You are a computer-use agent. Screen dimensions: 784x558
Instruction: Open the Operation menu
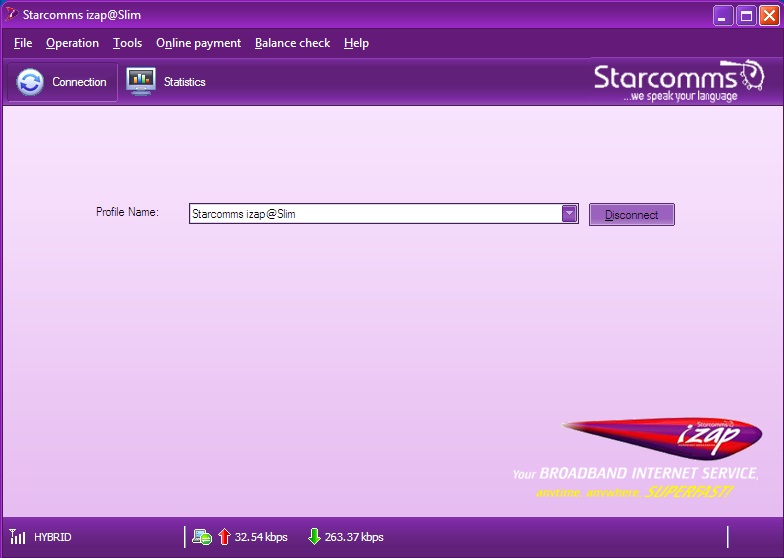[72, 43]
